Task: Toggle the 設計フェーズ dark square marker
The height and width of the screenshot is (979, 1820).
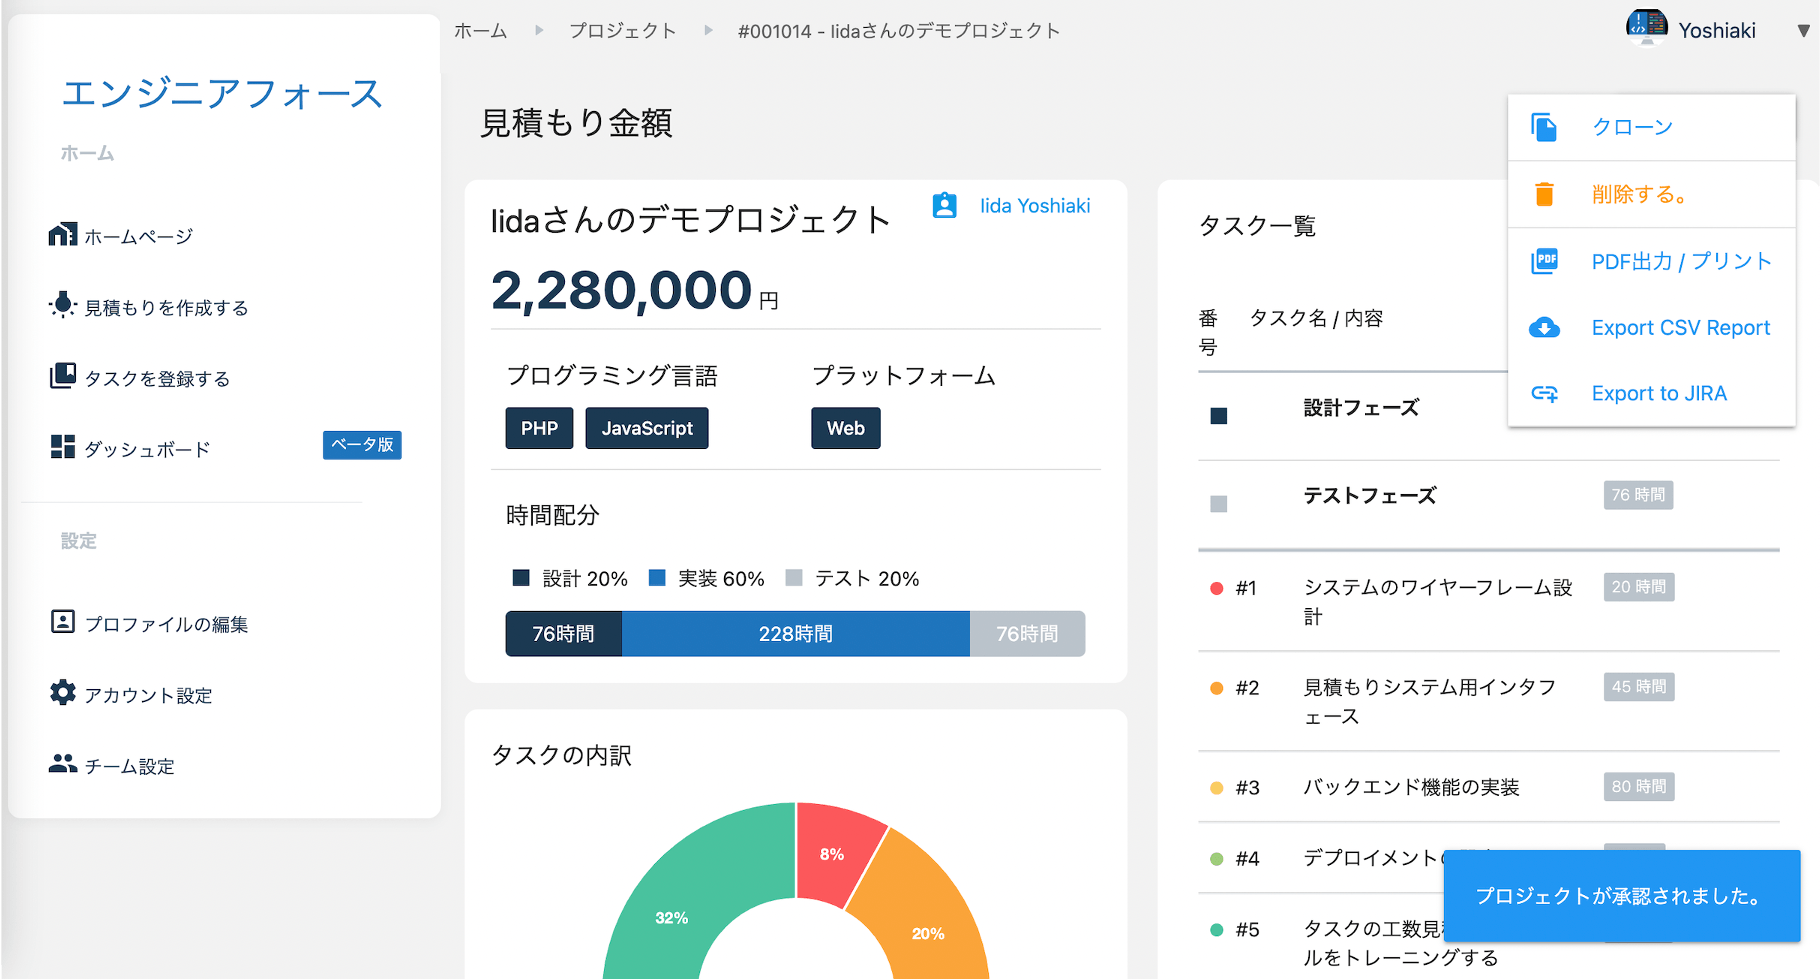Action: 1218,416
